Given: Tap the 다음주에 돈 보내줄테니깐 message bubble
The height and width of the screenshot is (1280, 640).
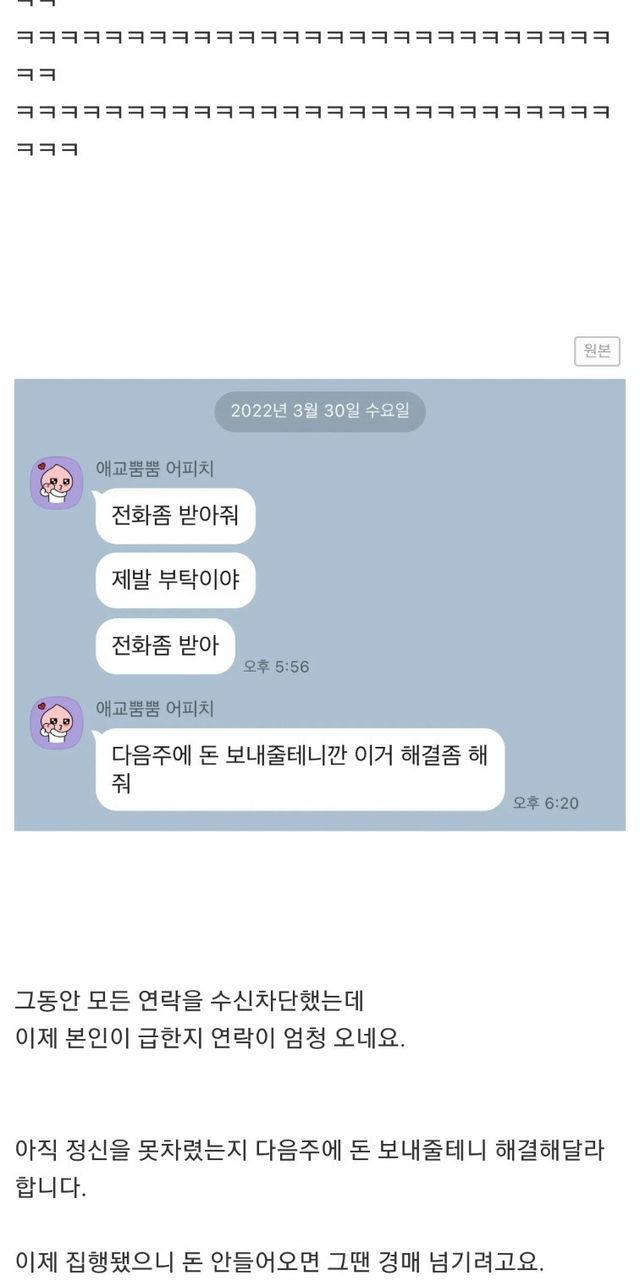Looking at the screenshot, I should pos(300,769).
